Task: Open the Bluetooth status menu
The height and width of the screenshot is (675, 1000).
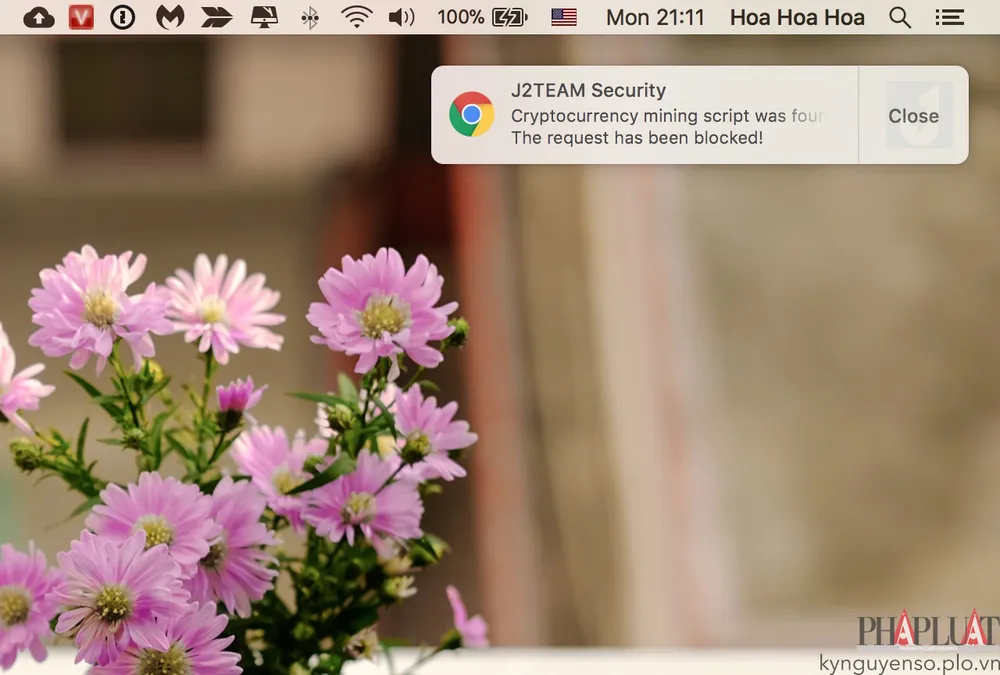Action: point(310,17)
